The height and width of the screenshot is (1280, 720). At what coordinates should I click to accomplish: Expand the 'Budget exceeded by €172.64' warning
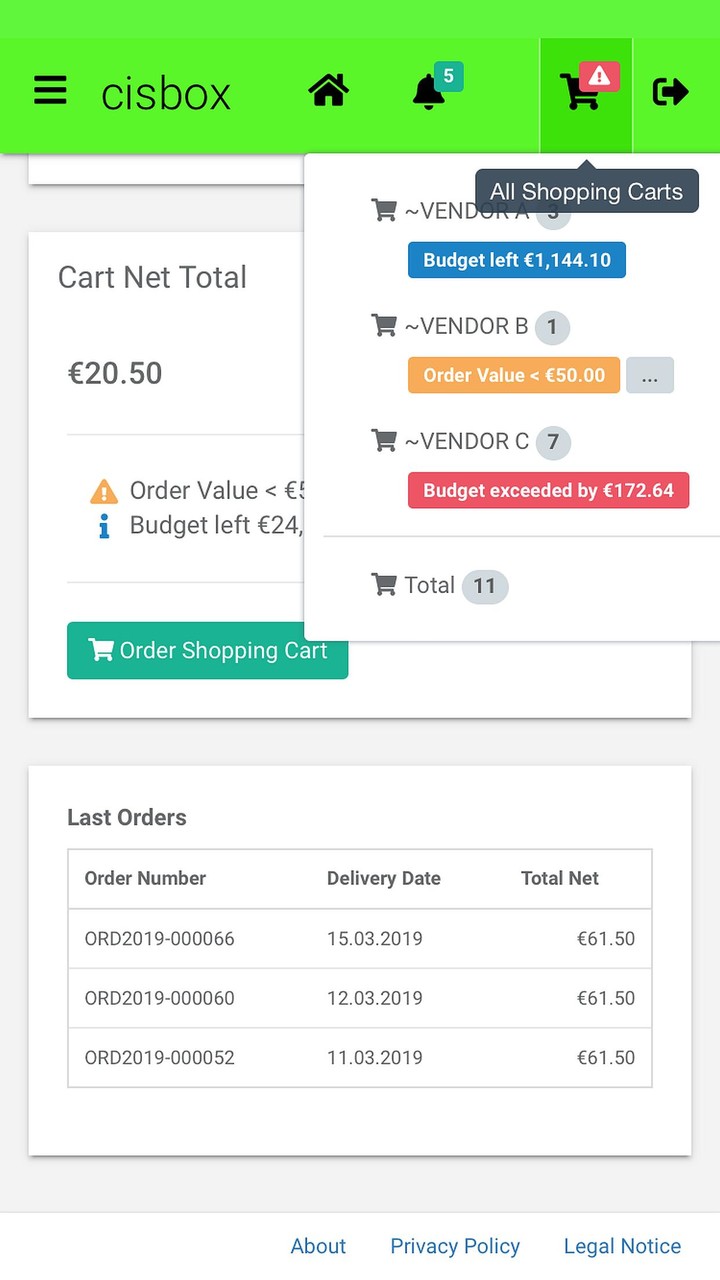coord(548,490)
